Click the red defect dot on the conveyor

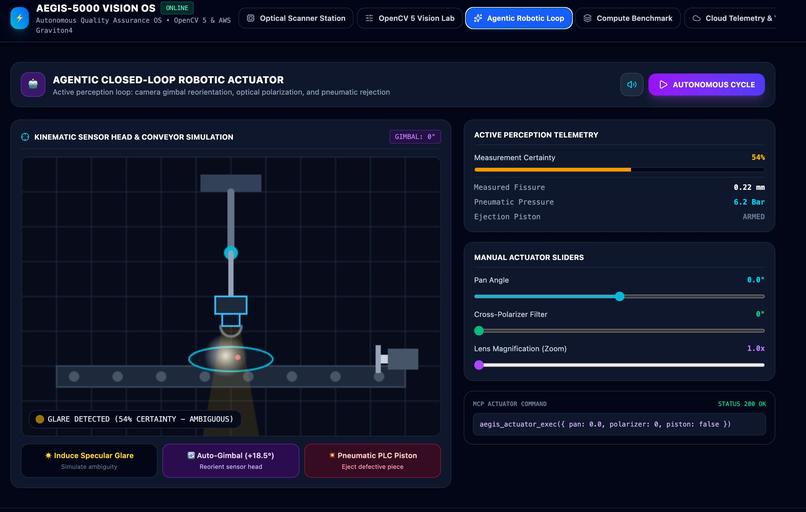(238, 357)
